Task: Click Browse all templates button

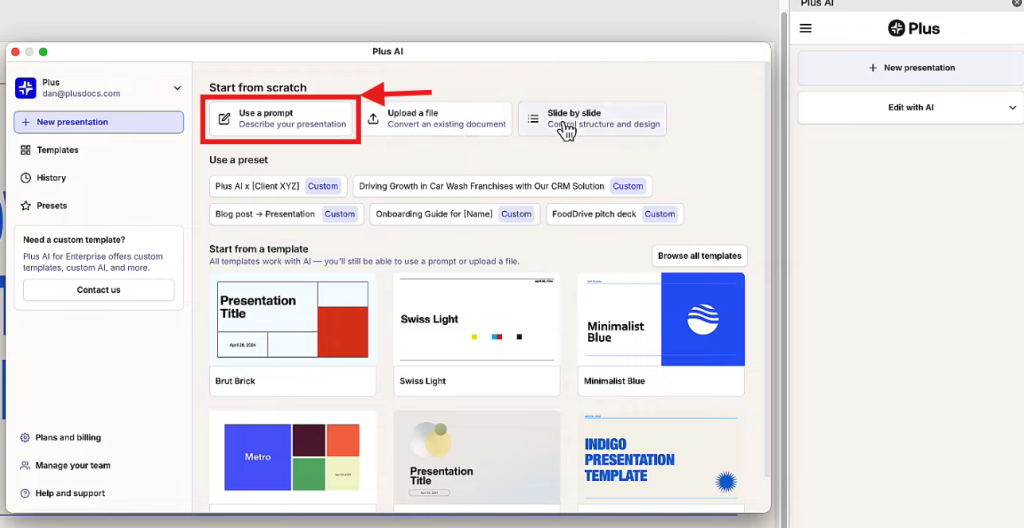Action: pos(699,256)
